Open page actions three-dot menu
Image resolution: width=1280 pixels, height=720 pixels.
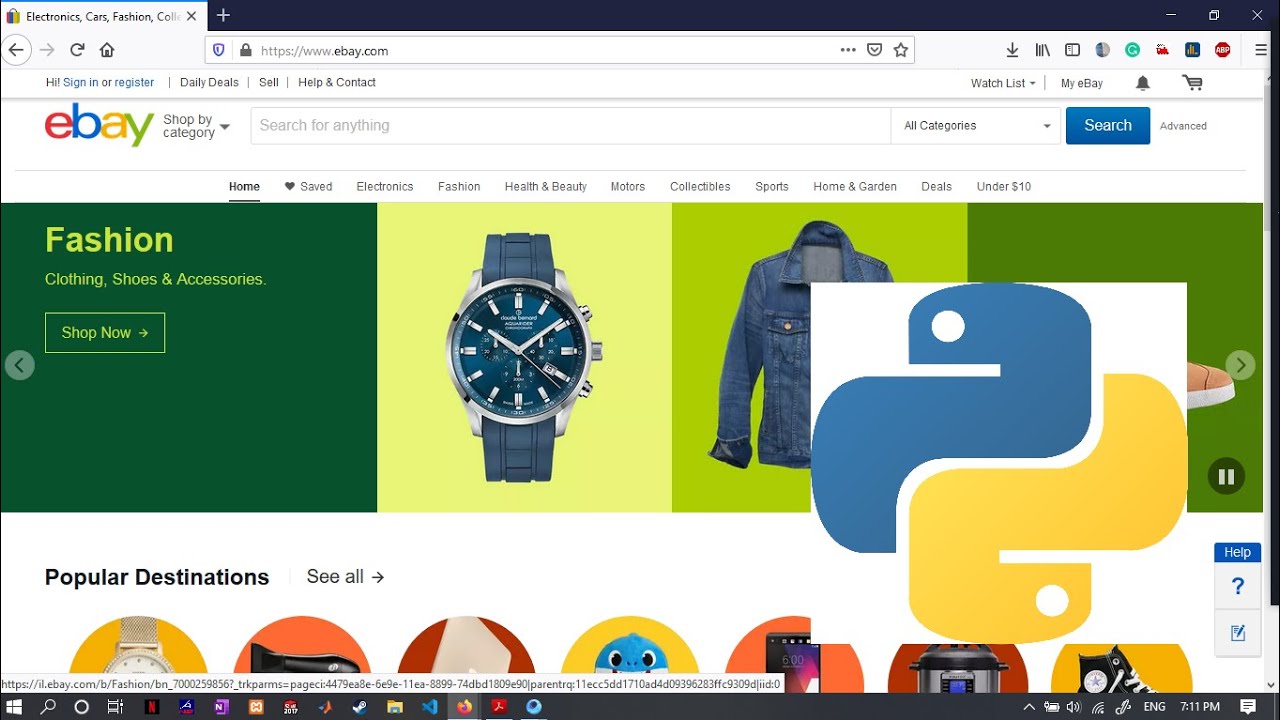pos(848,50)
